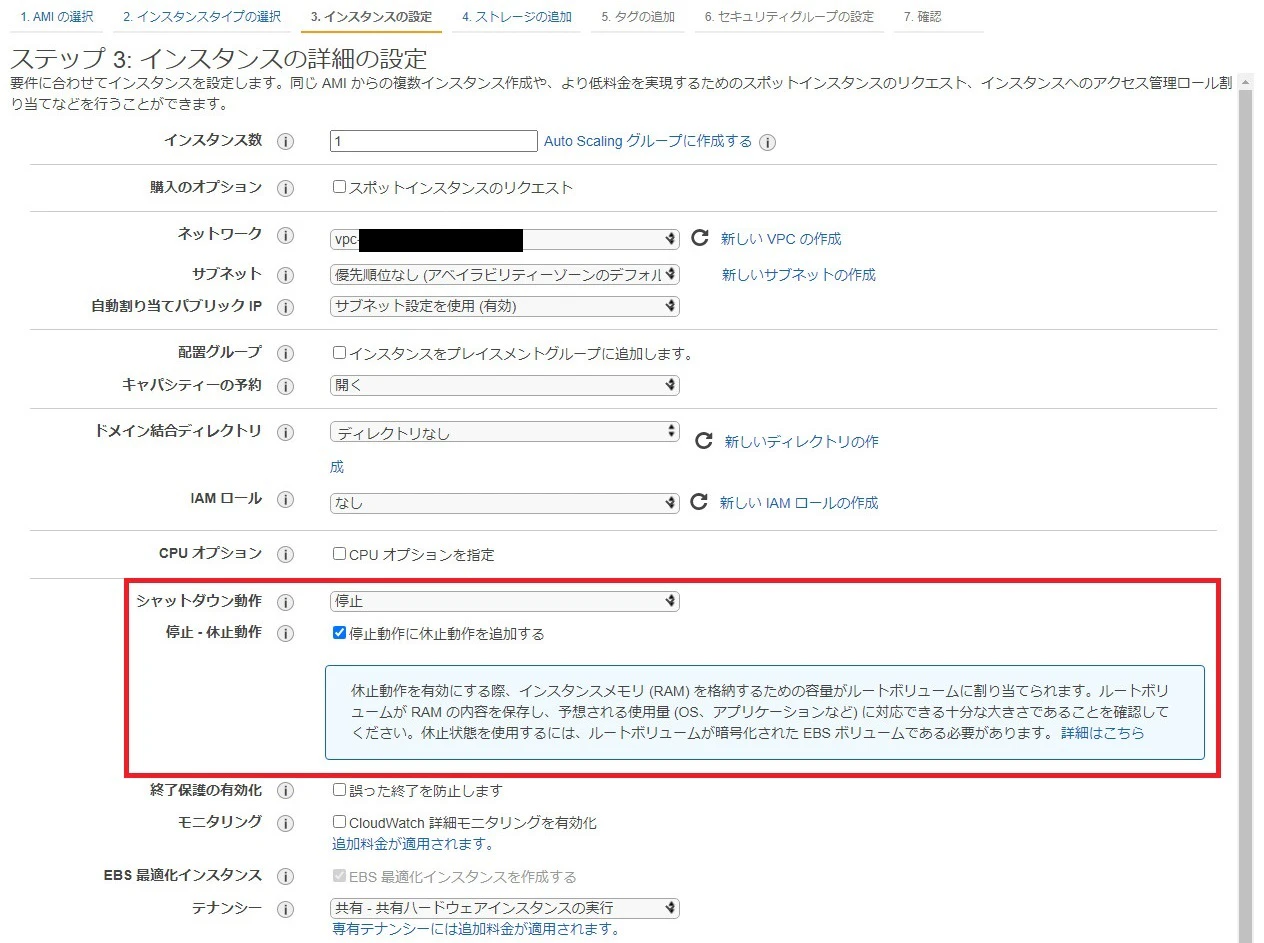Open info icon next to ドメイン結合ディレクトリ
The width and height of the screenshot is (1264, 943).
[x=285, y=433]
